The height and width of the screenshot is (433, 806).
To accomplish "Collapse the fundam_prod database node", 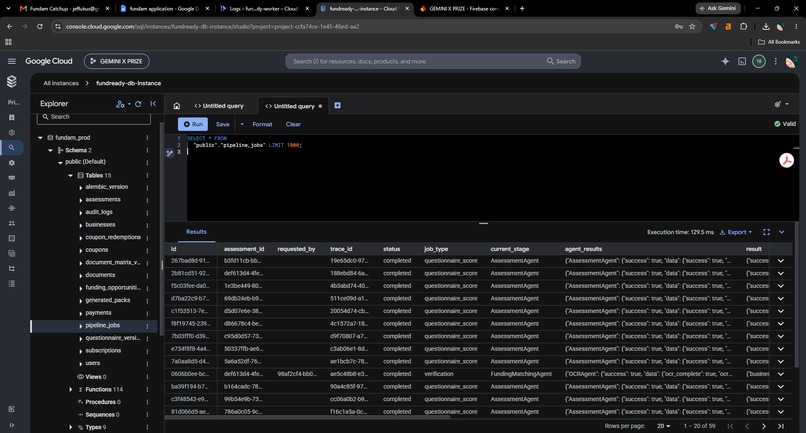I will 40,138.
